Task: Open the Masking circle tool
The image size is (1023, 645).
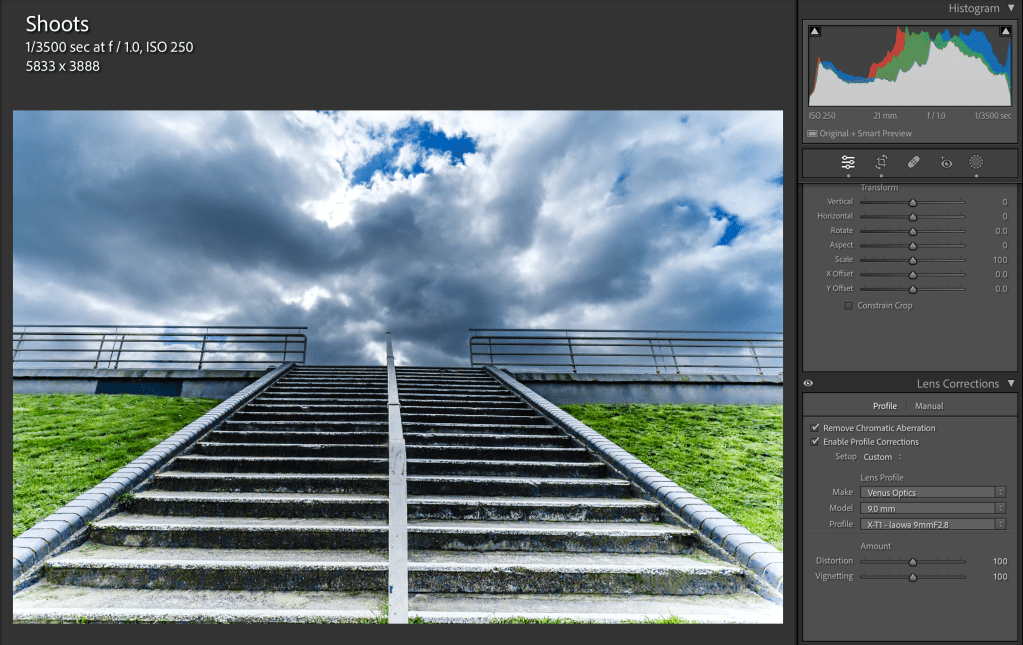Action: [976, 162]
